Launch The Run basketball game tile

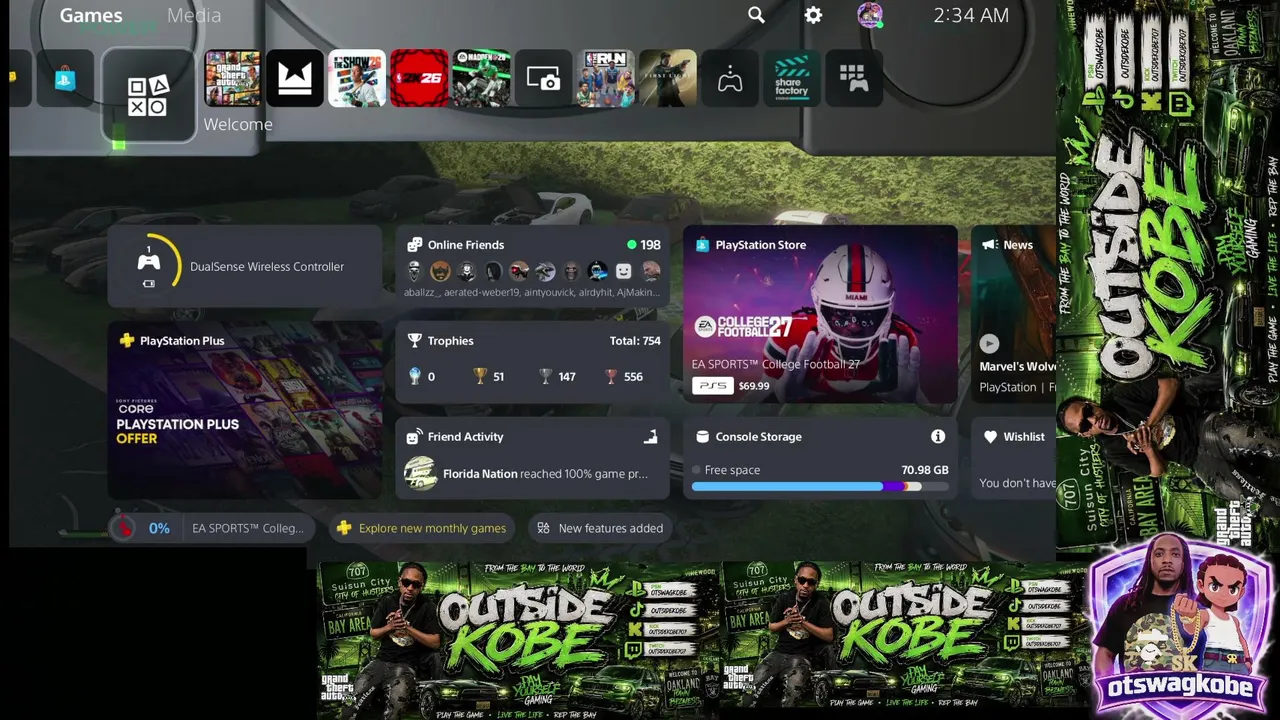point(605,78)
